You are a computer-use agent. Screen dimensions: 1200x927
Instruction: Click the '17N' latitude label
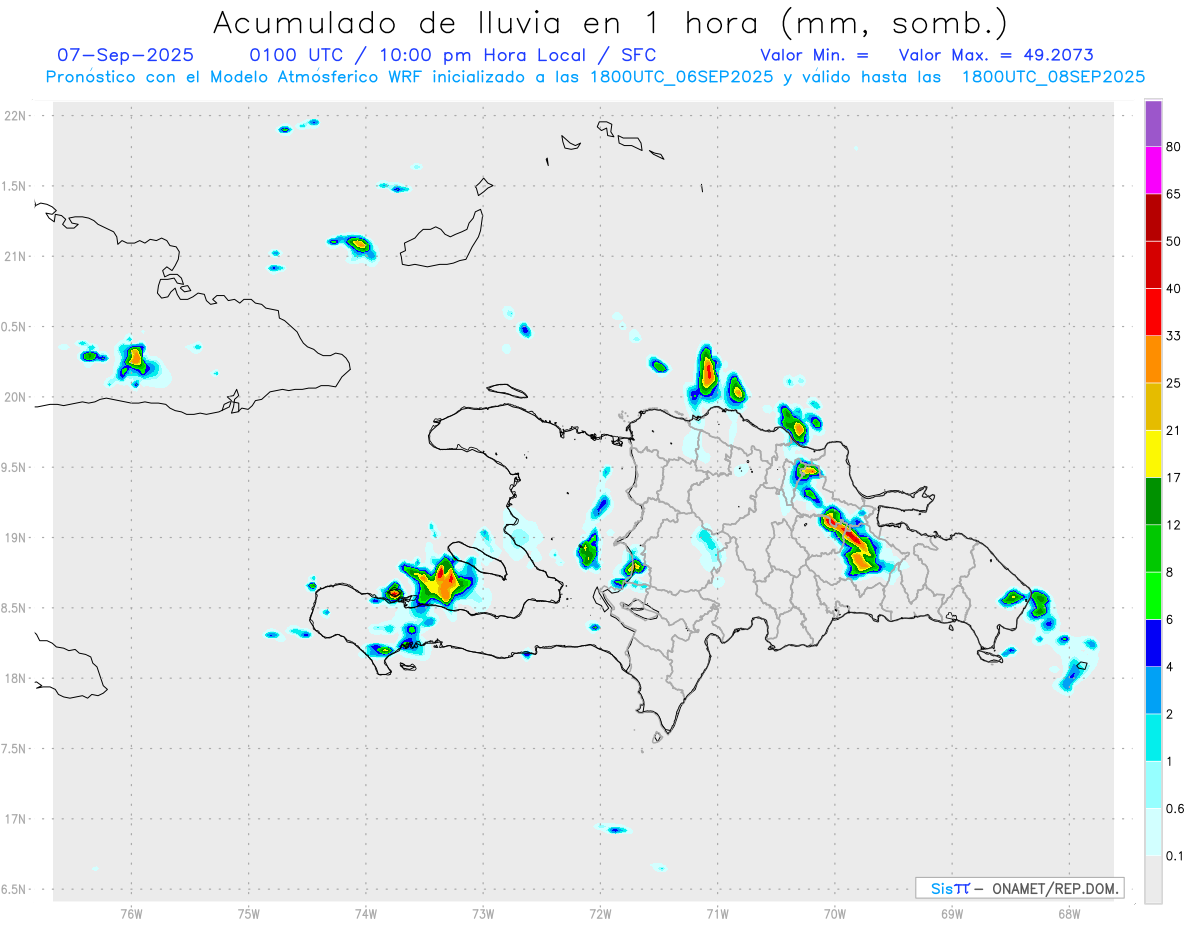pyautogui.click(x=14, y=819)
